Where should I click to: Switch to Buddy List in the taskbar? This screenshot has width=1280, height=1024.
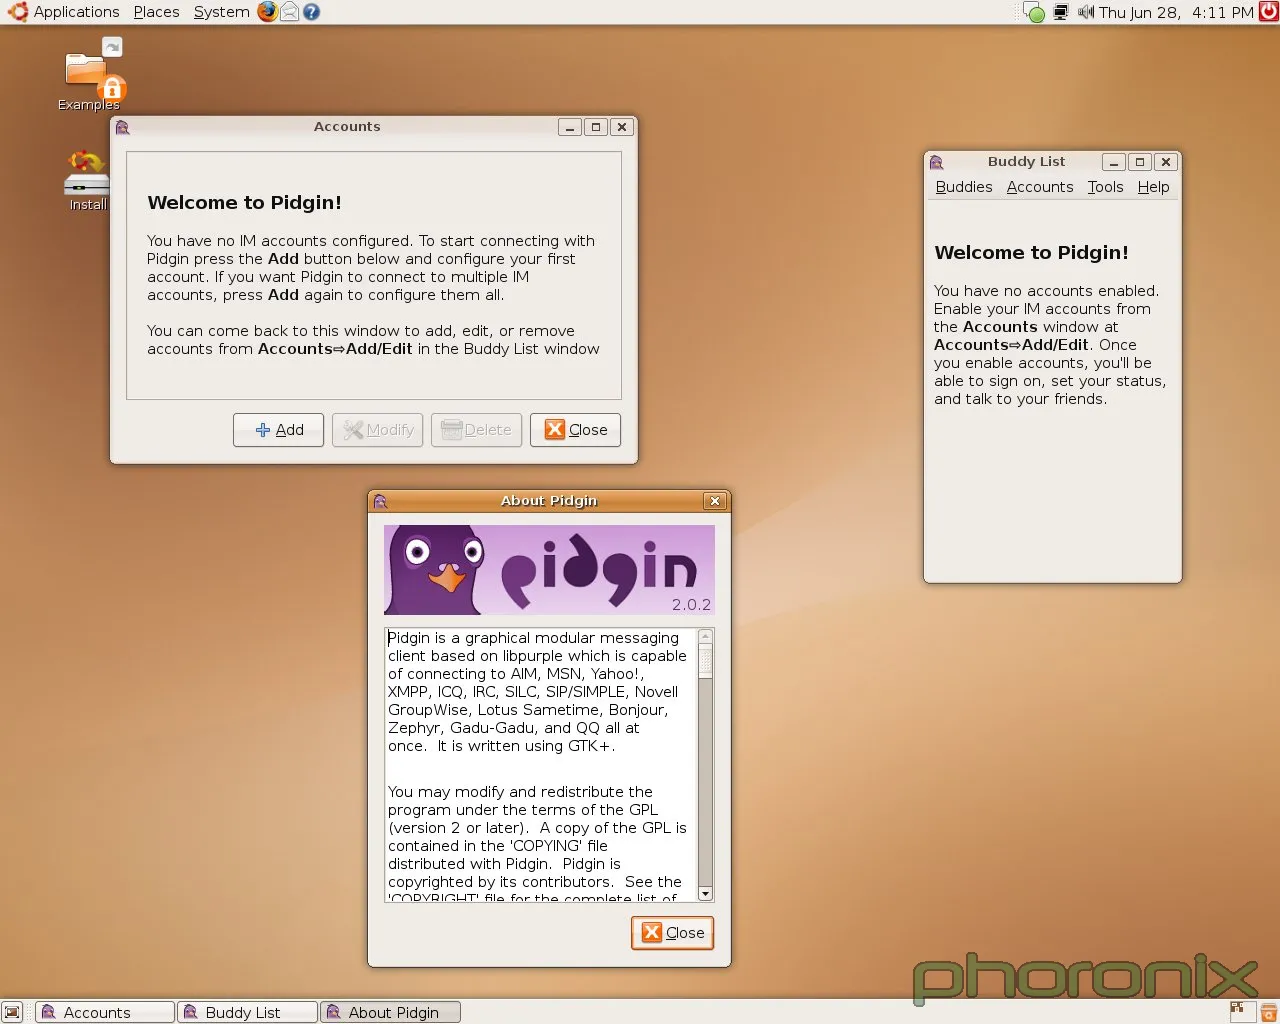pos(248,1012)
